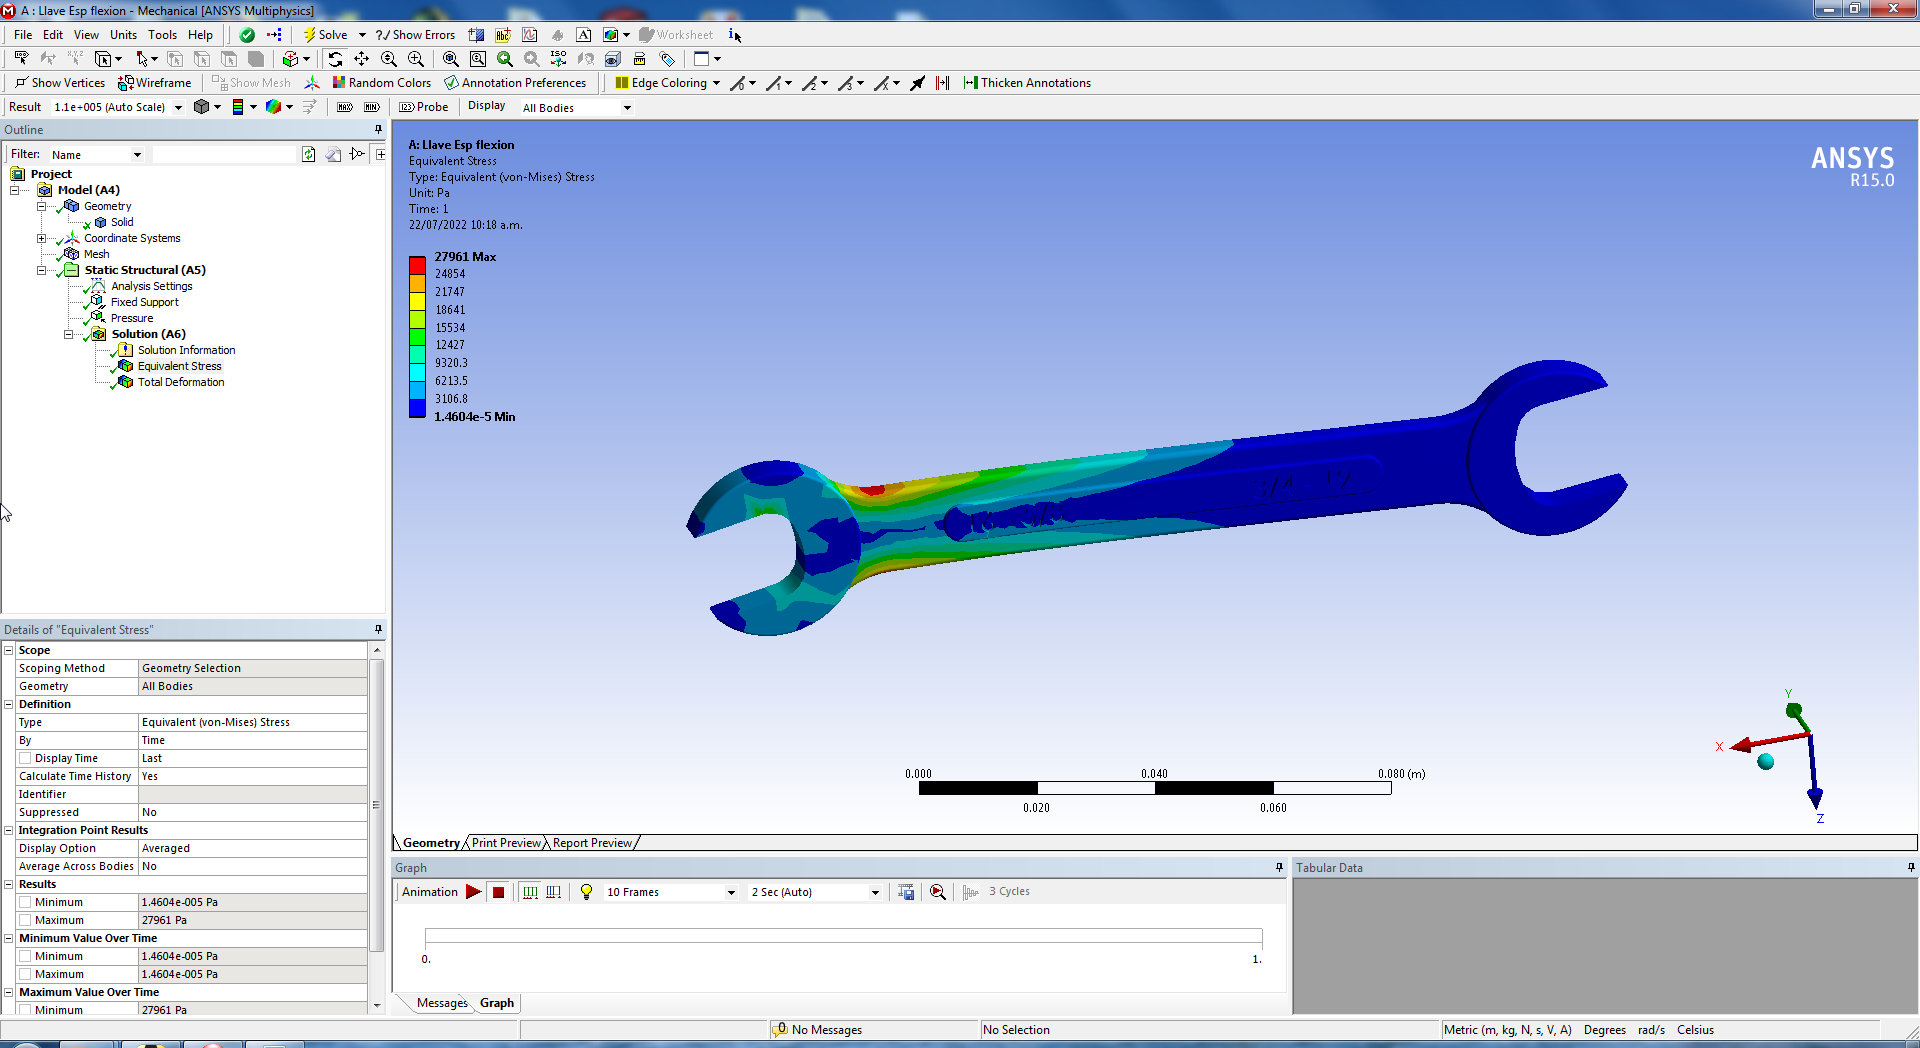Enable the Probe tool
The image size is (1920, 1048).
coord(423,107)
